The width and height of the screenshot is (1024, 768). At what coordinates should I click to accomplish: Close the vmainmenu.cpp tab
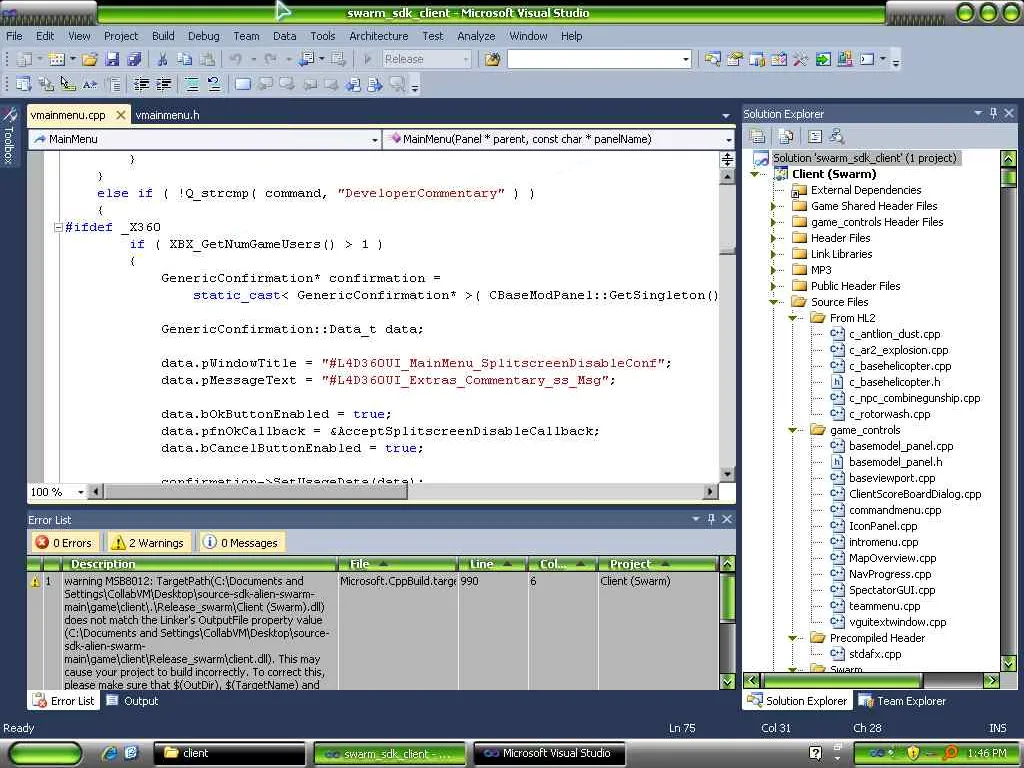click(121, 115)
